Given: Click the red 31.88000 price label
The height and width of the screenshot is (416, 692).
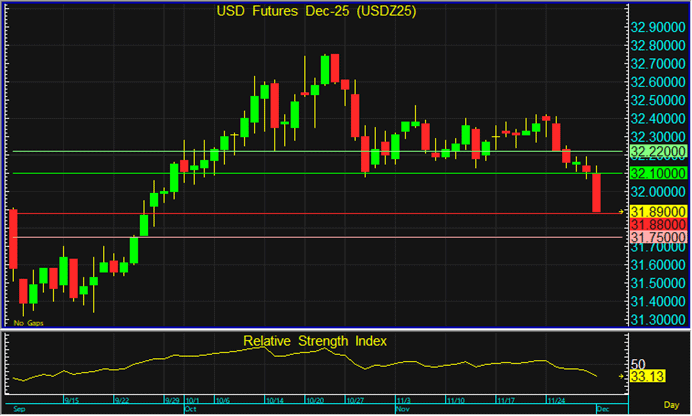Looking at the screenshot, I should click(x=657, y=226).
